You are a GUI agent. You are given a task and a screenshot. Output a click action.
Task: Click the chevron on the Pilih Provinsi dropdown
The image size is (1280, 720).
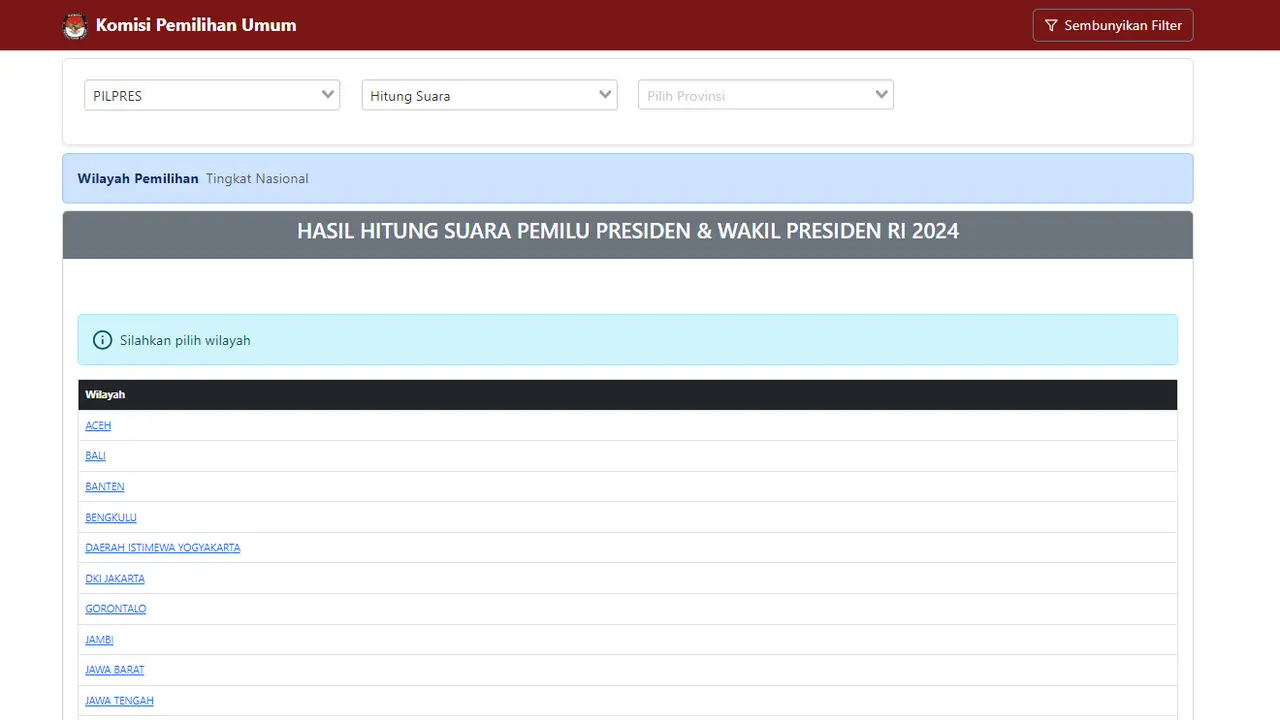[880, 94]
